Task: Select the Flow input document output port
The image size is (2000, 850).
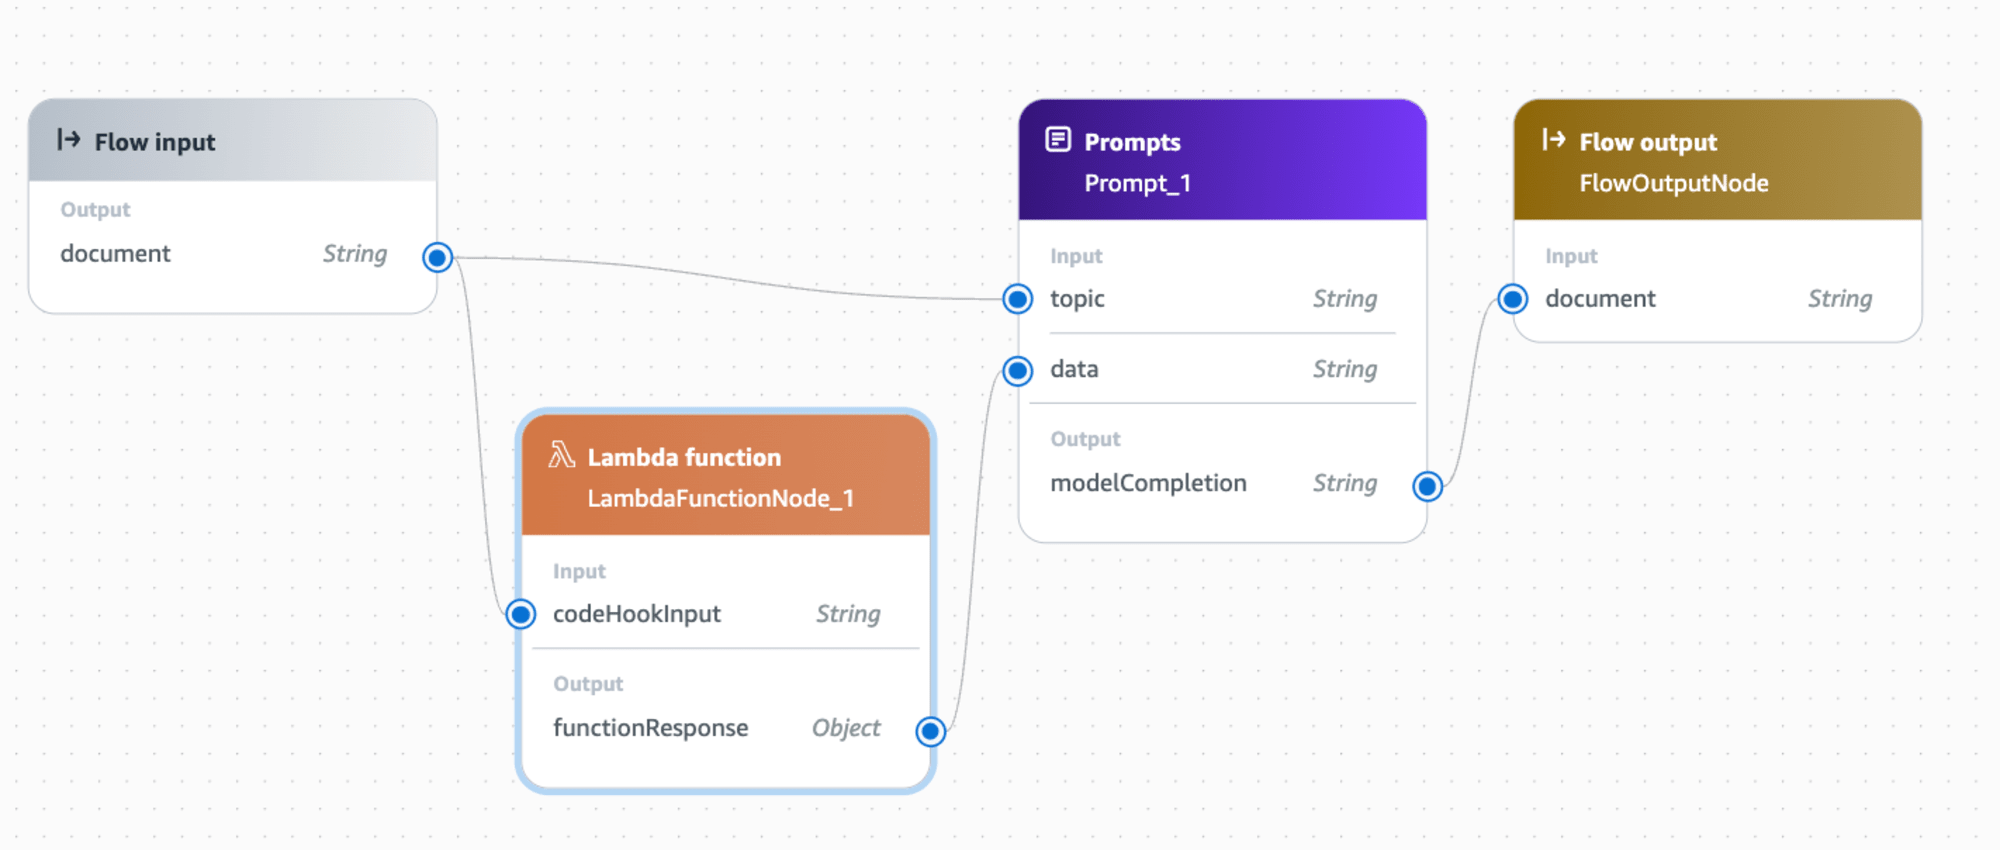Action: coord(437,257)
